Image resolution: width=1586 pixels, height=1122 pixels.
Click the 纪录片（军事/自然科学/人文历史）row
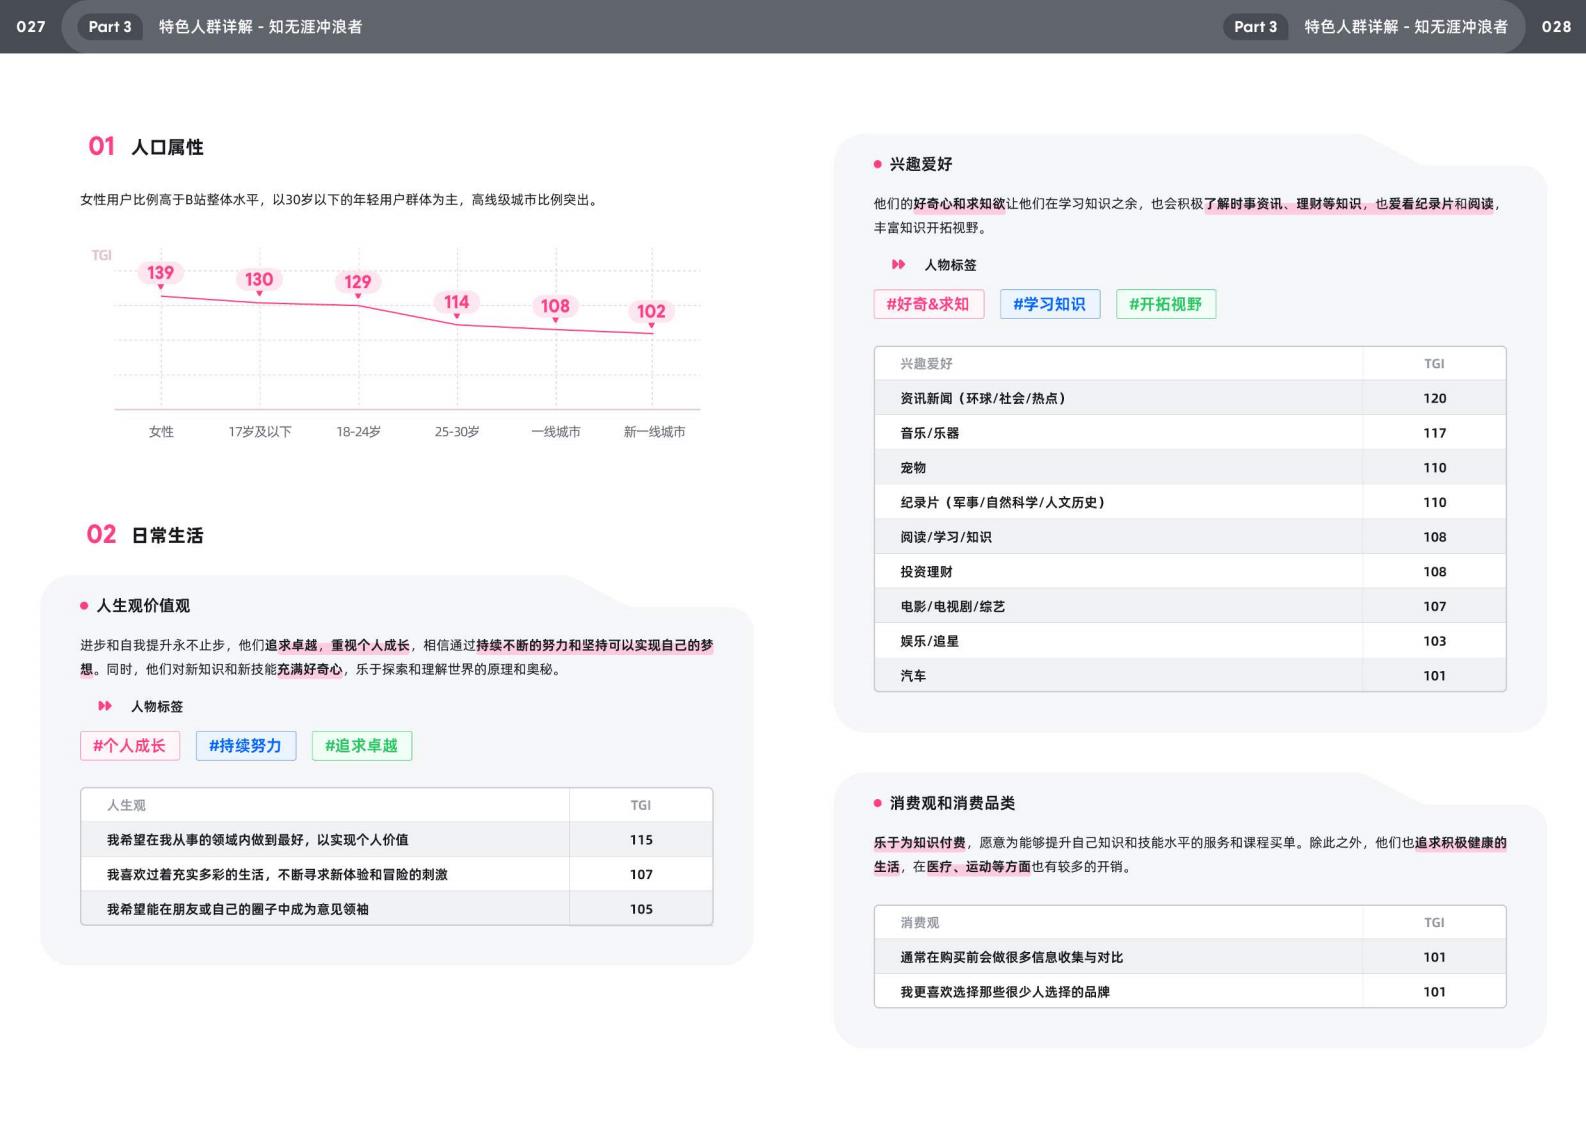[x=1190, y=502]
